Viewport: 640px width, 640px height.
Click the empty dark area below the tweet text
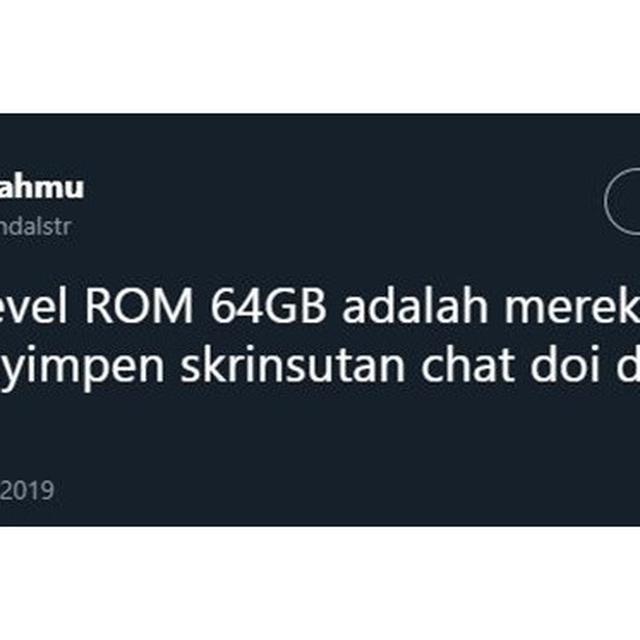pyautogui.click(x=320, y=433)
